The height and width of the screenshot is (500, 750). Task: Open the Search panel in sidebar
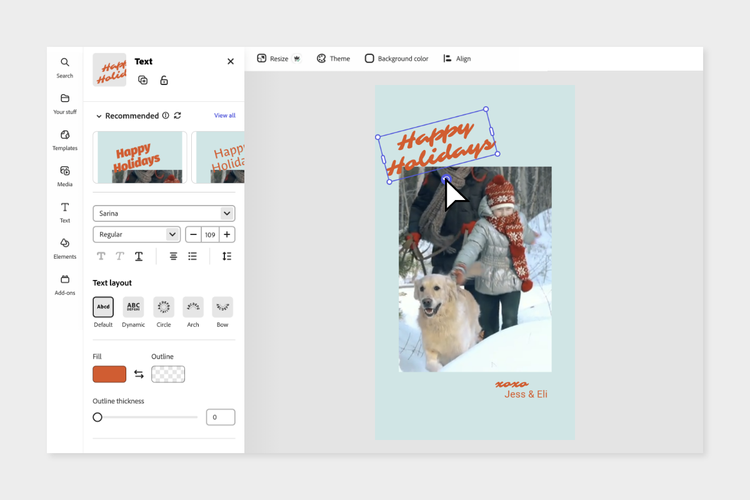pyautogui.click(x=65, y=67)
